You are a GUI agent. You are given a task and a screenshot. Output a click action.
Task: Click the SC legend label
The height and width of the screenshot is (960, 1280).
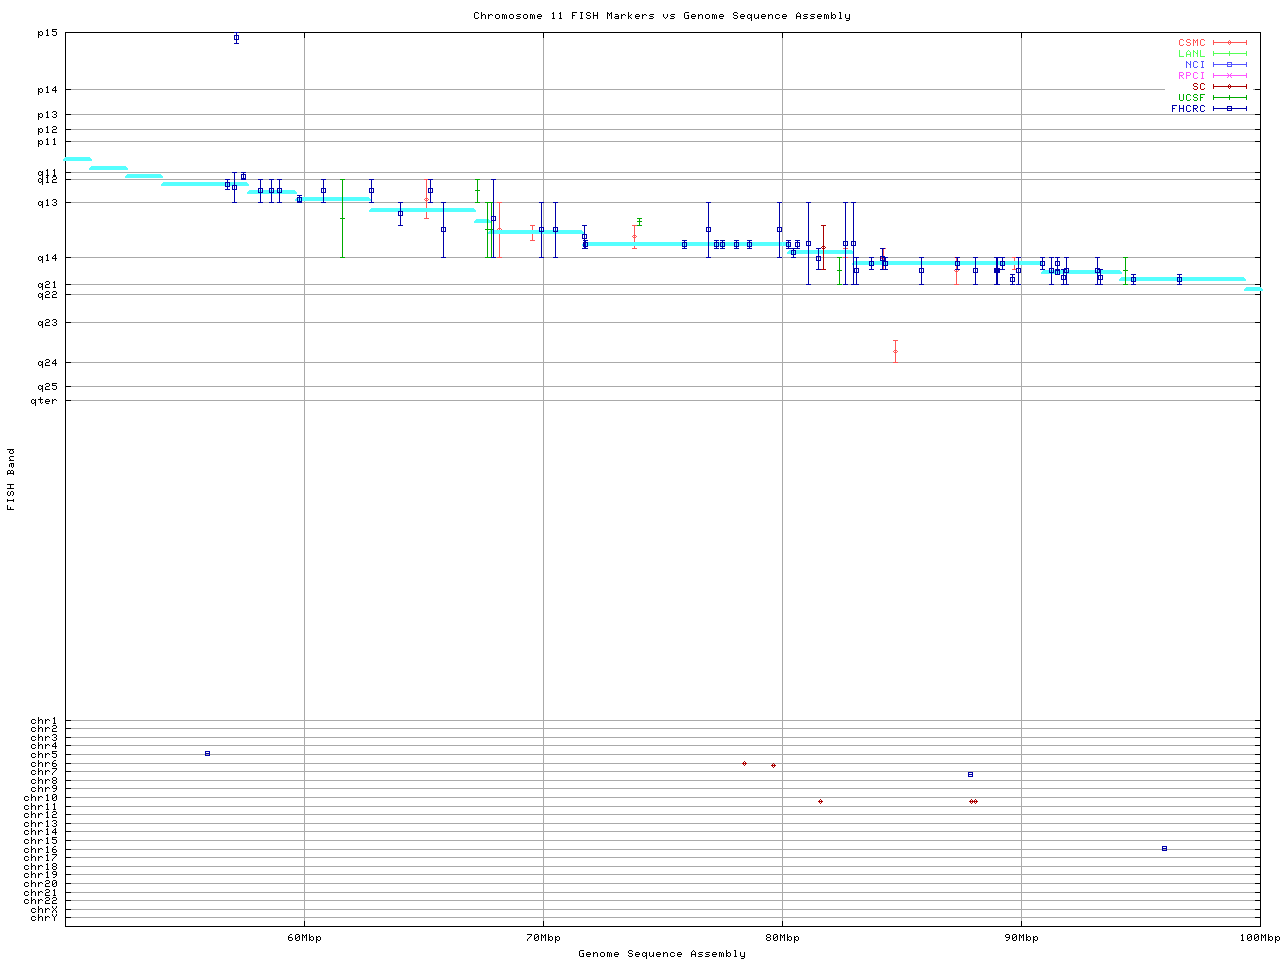(1198, 87)
